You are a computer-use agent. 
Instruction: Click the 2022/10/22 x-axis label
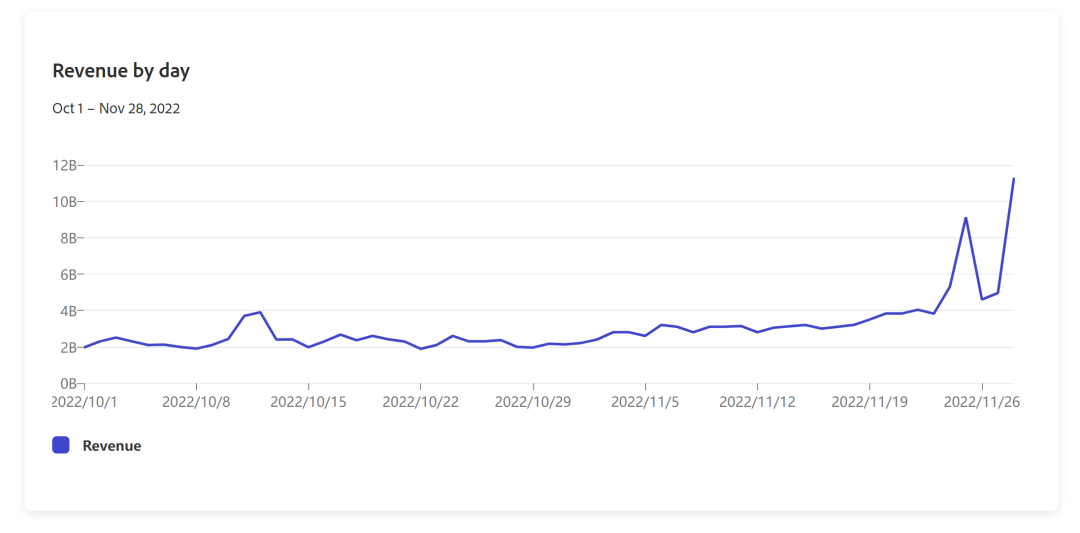421,402
